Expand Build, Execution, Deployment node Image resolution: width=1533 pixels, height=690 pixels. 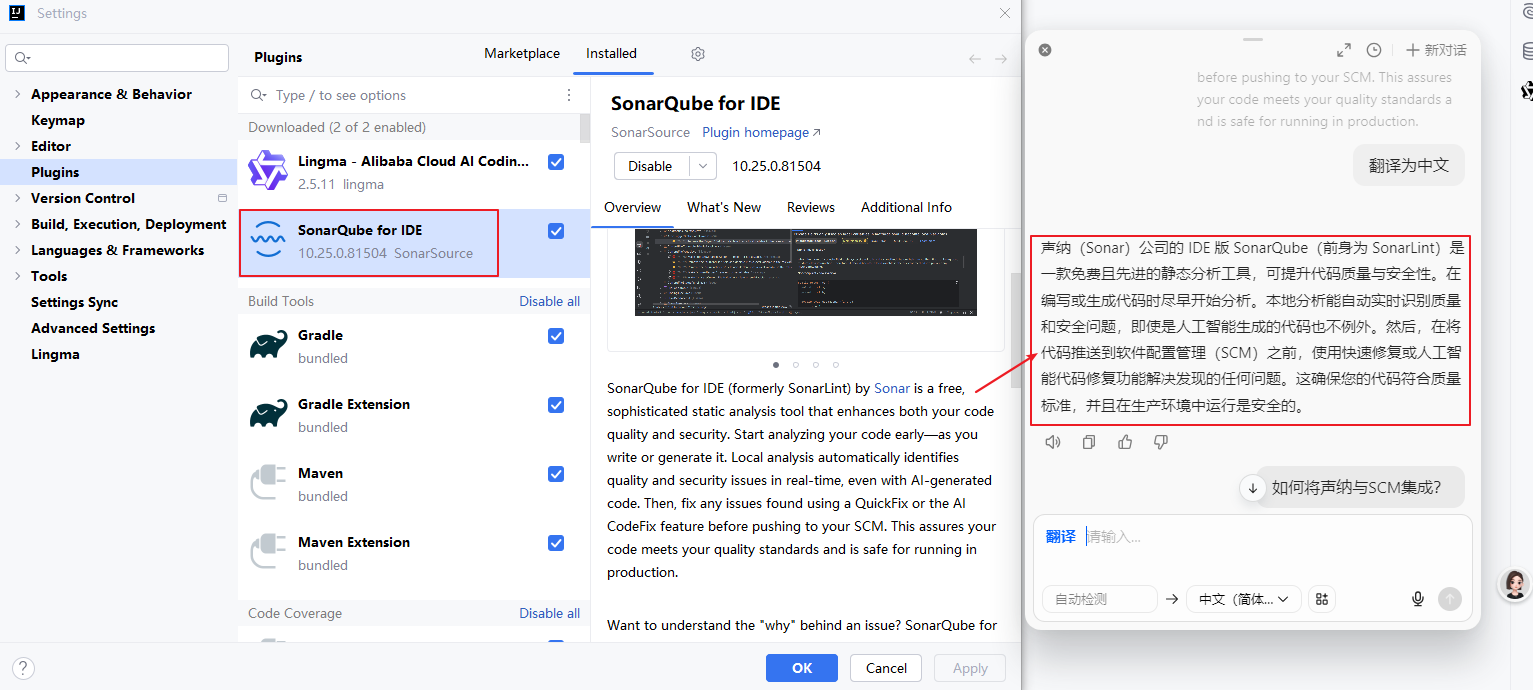point(17,224)
